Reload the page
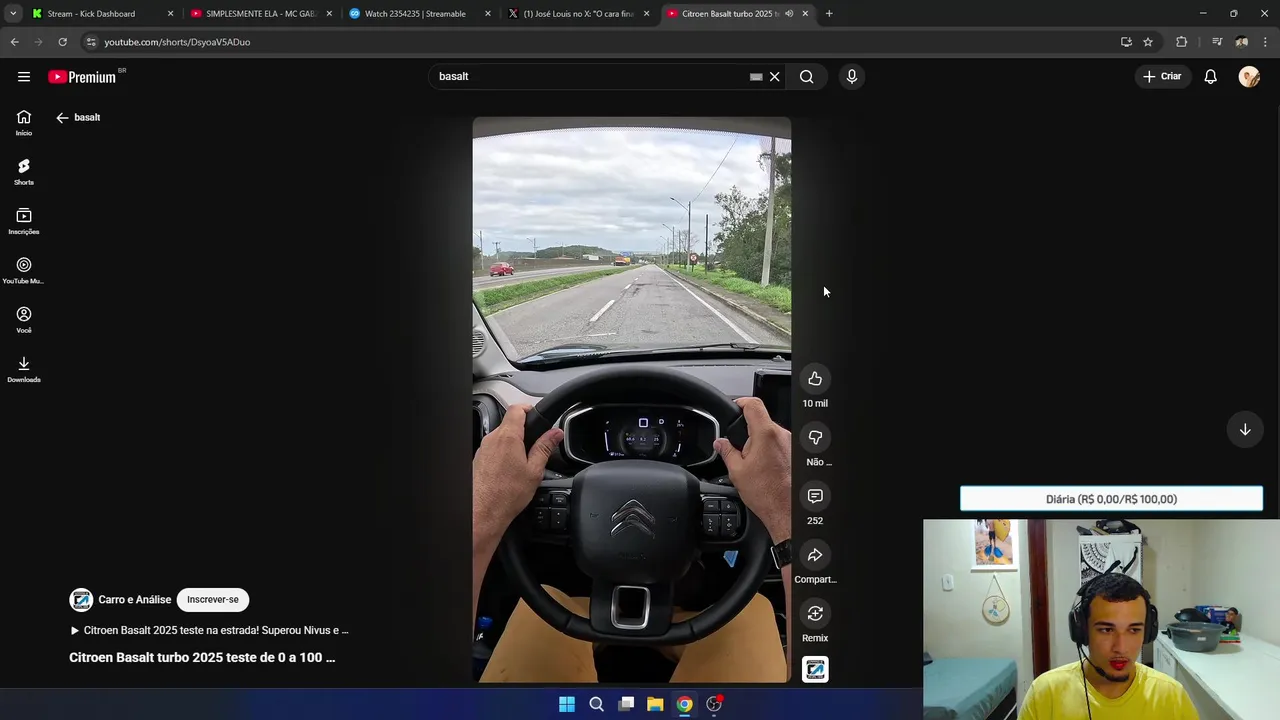Viewport: 1280px width, 720px height. click(62, 42)
